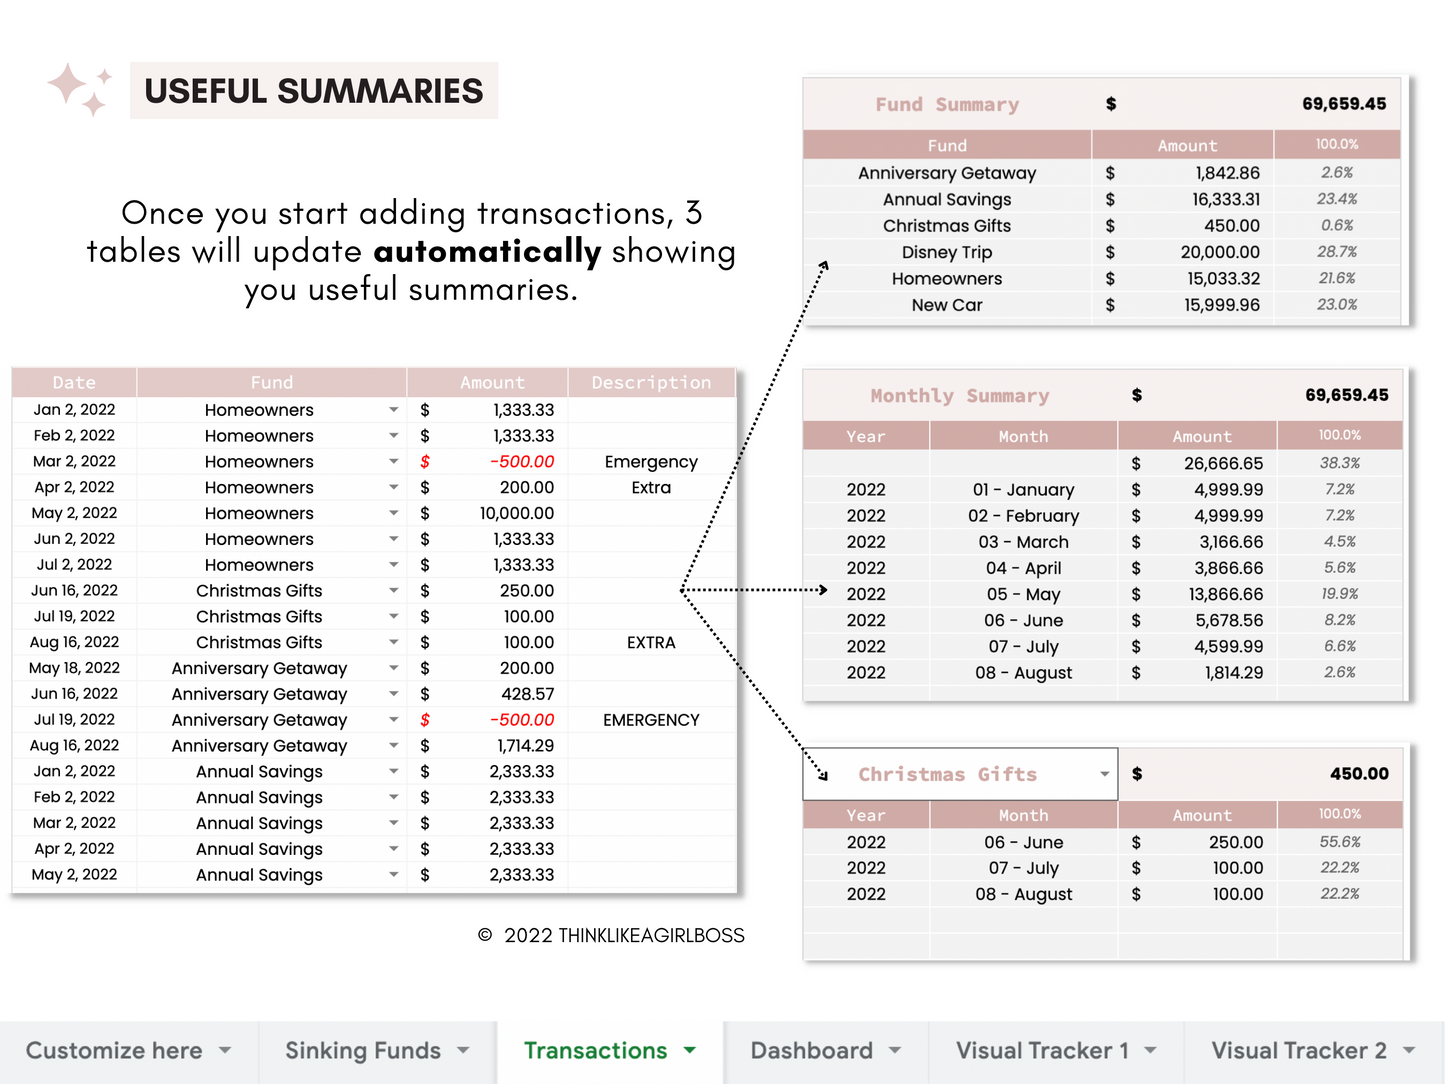The height and width of the screenshot is (1084, 1445).
Task: Open the Fund dropdown on the May 18, 2022 Anniversary Getaway row
Action: tap(394, 667)
